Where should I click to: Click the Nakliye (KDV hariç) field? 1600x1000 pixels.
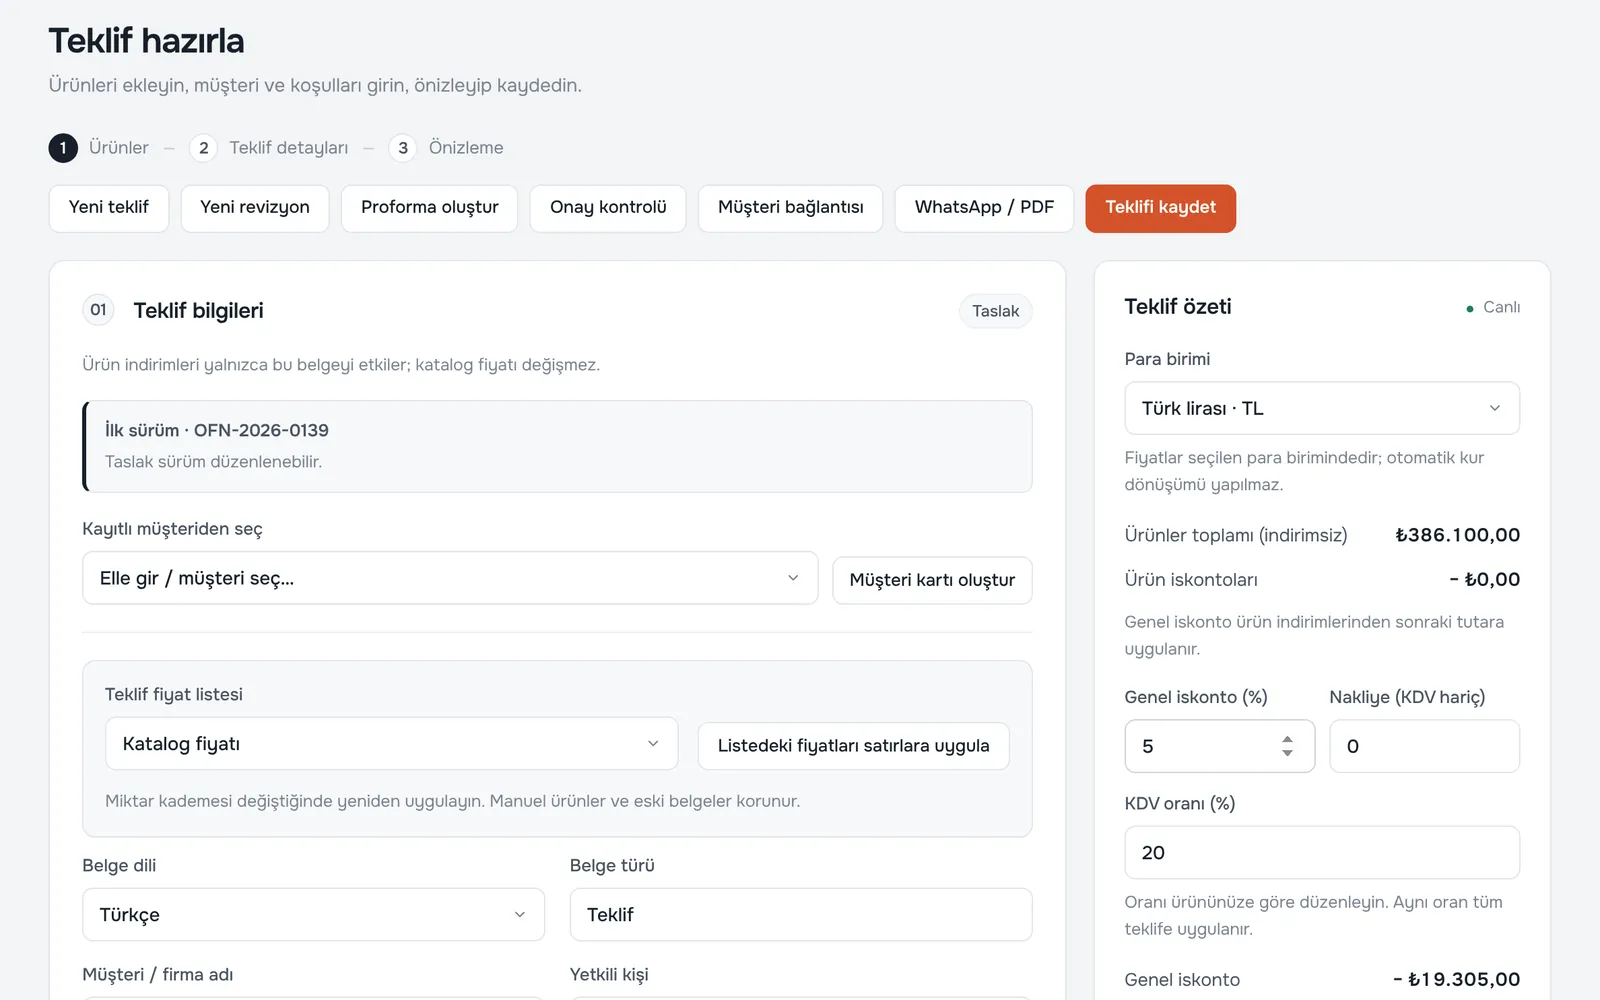(x=1424, y=746)
